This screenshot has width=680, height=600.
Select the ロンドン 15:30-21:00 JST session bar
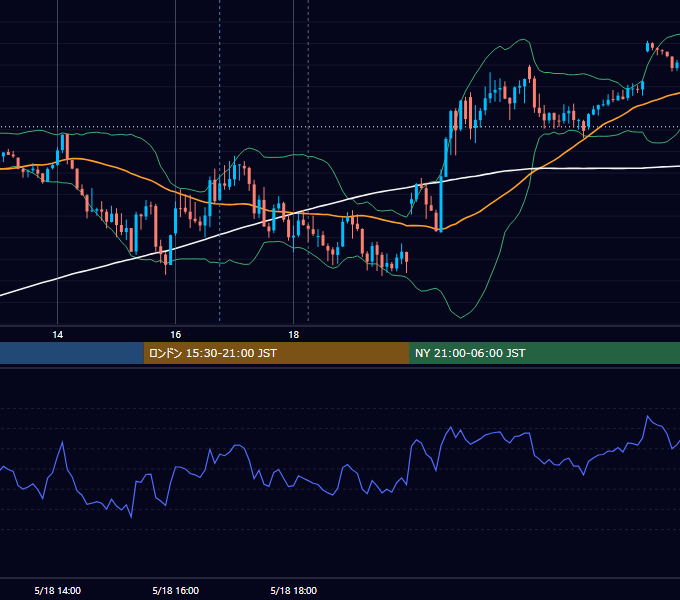(x=276, y=353)
